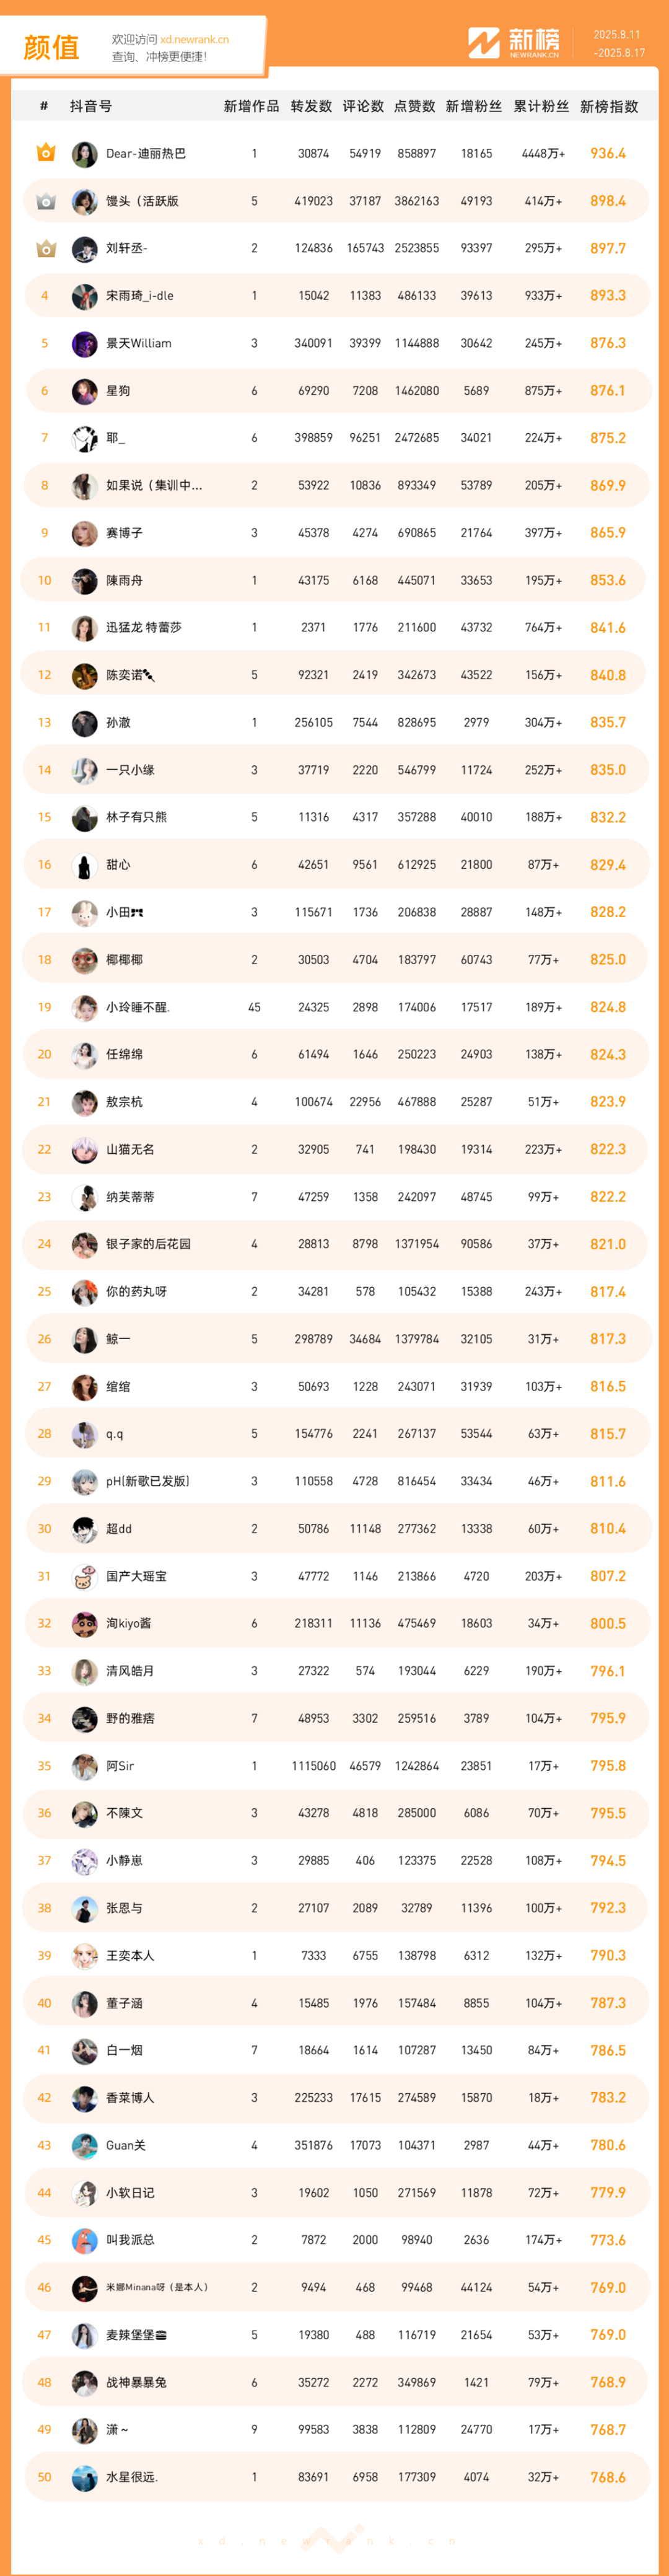The width and height of the screenshot is (669, 2576).
Task: Open account 阿Sir in row 35
Action: [x=120, y=1766]
